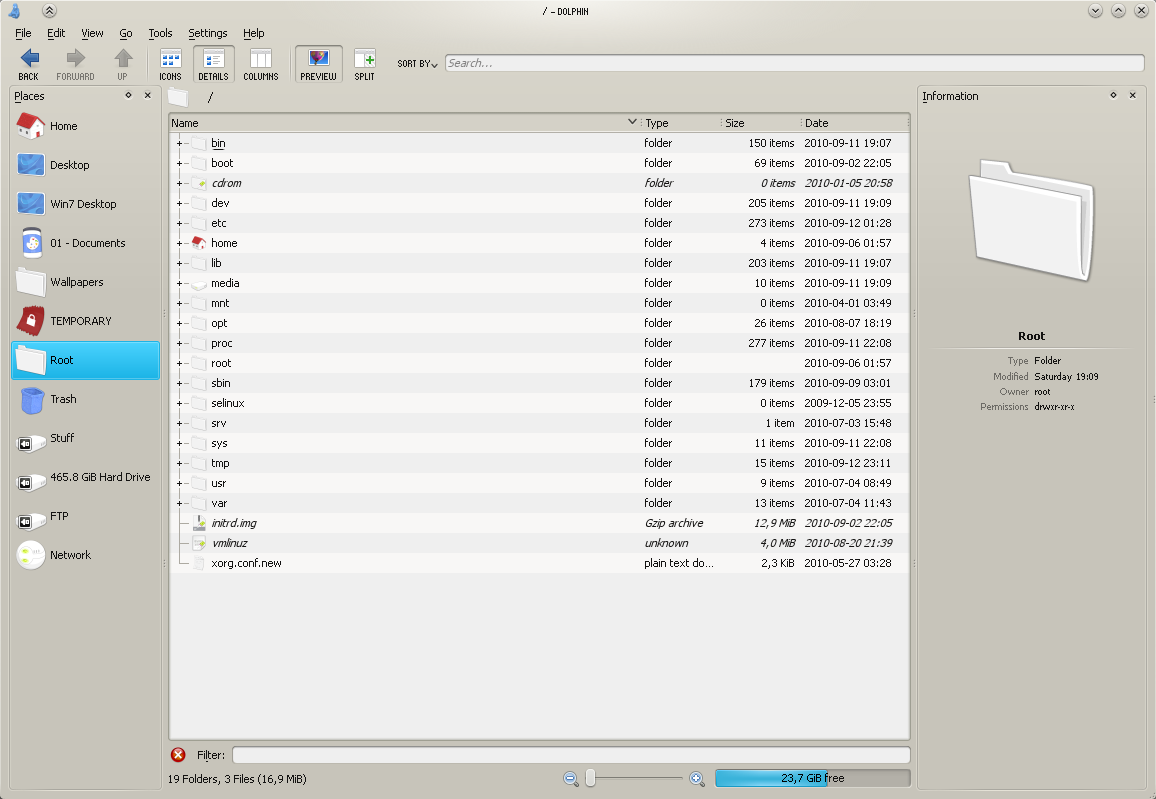Click the 23,7 GiB free space bar
Image resolution: width=1156 pixels, height=799 pixels.
coord(812,778)
